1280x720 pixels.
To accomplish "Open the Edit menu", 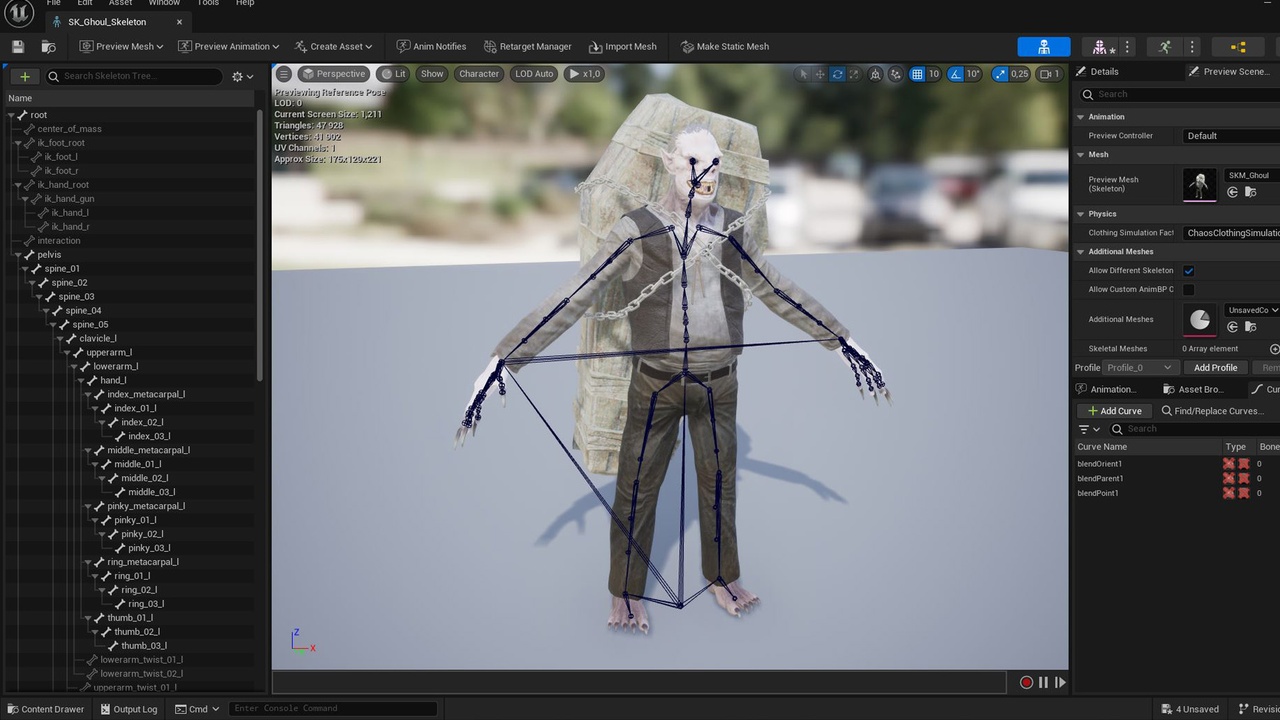I will point(85,3).
